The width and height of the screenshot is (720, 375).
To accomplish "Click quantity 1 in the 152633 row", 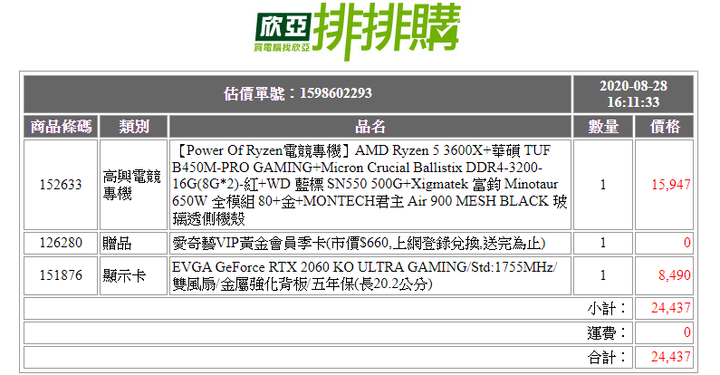I will click(x=603, y=185).
